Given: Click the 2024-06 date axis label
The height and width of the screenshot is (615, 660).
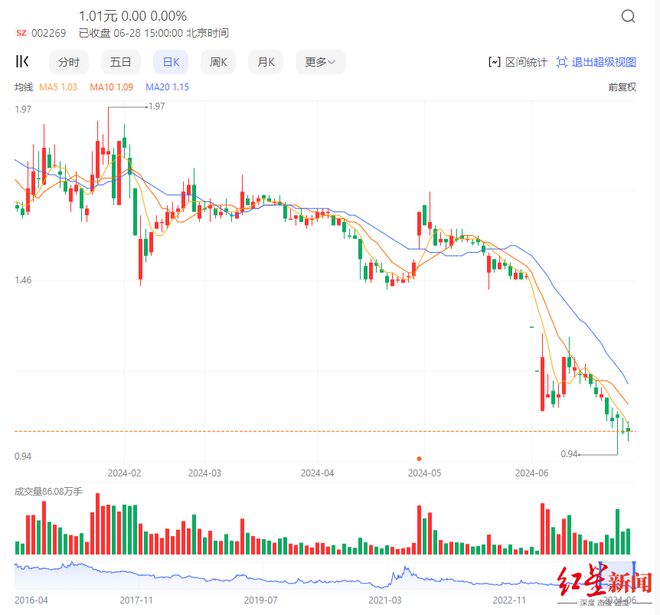Looking at the screenshot, I should 532,473.
